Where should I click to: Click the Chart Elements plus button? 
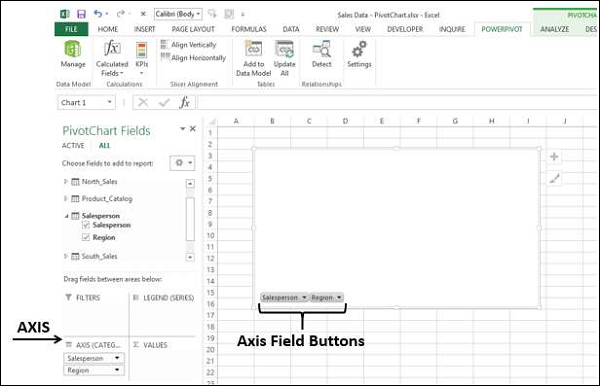tap(554, 156)
